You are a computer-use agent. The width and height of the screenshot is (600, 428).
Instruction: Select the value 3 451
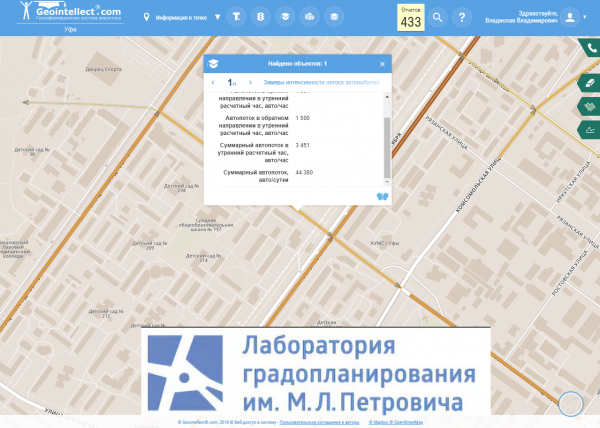point(303,145)
